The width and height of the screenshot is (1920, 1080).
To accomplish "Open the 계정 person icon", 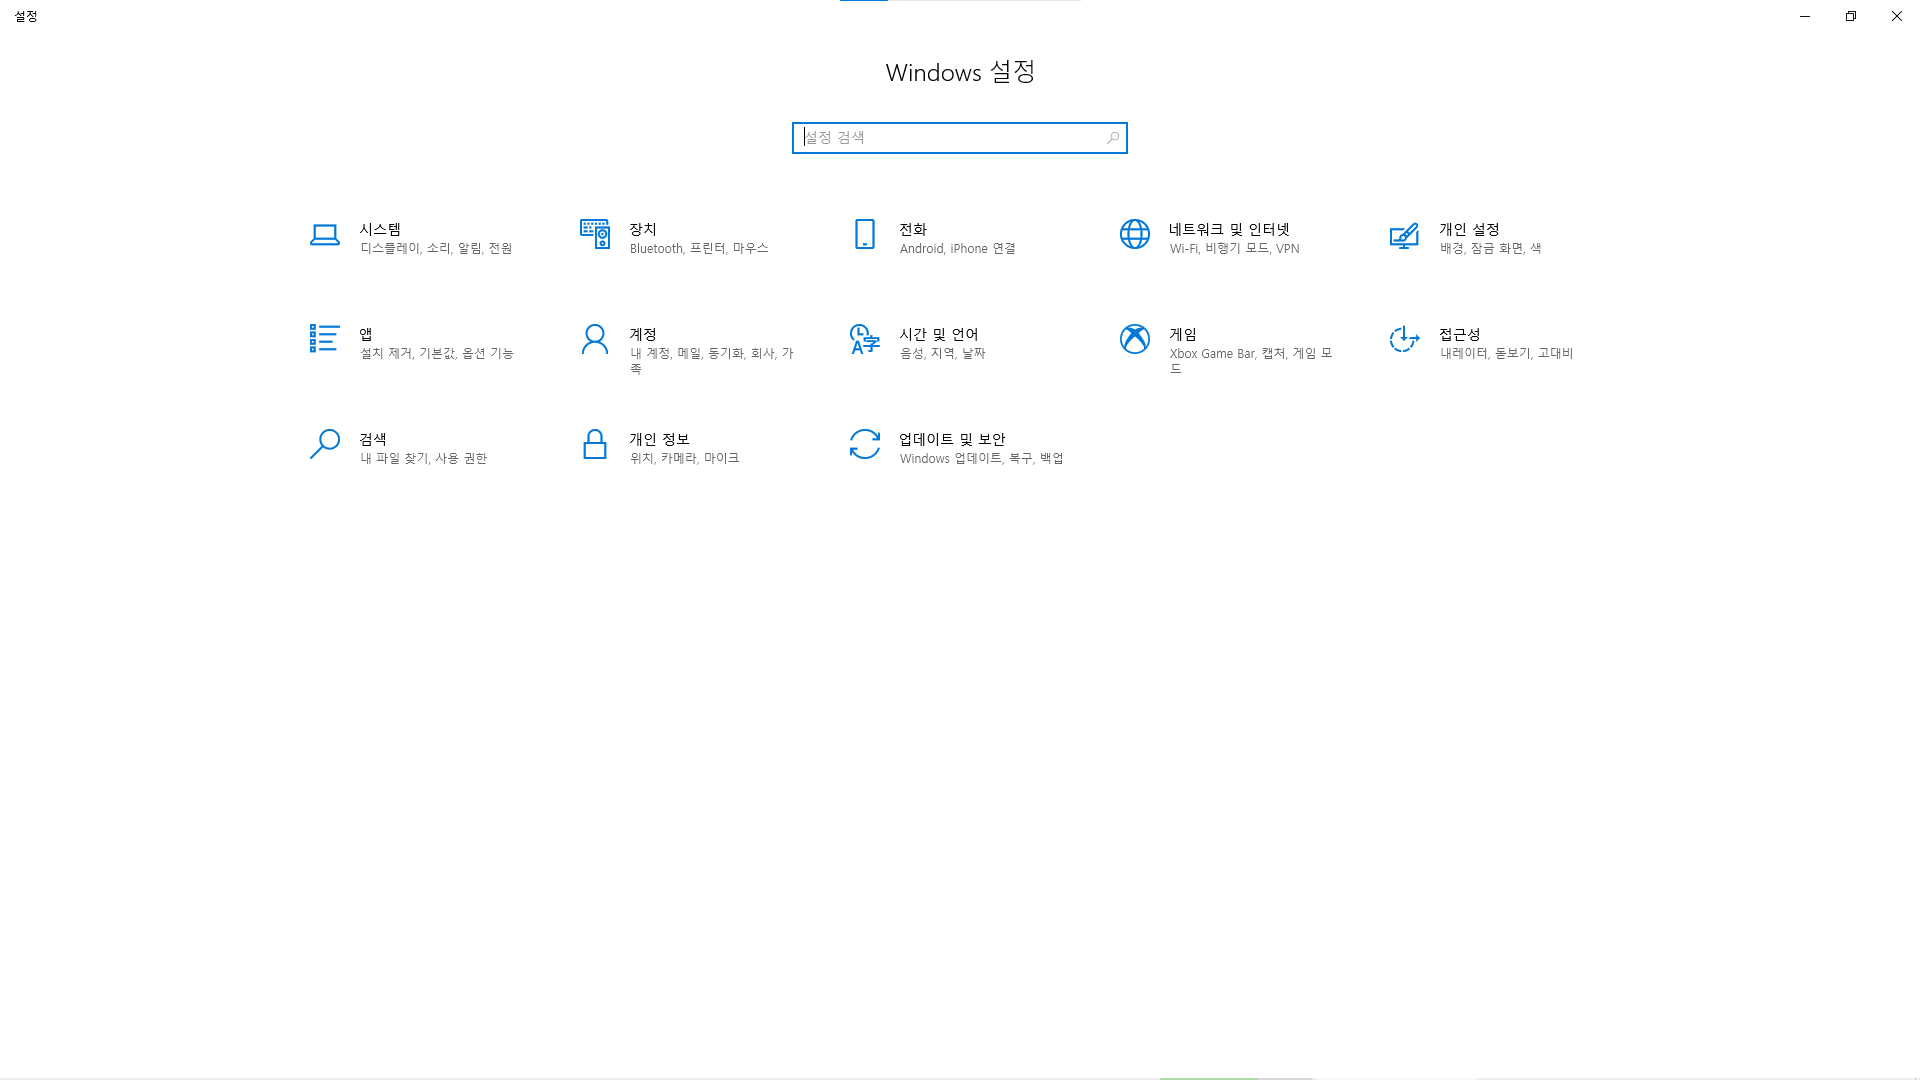I will tap(594, 339).
